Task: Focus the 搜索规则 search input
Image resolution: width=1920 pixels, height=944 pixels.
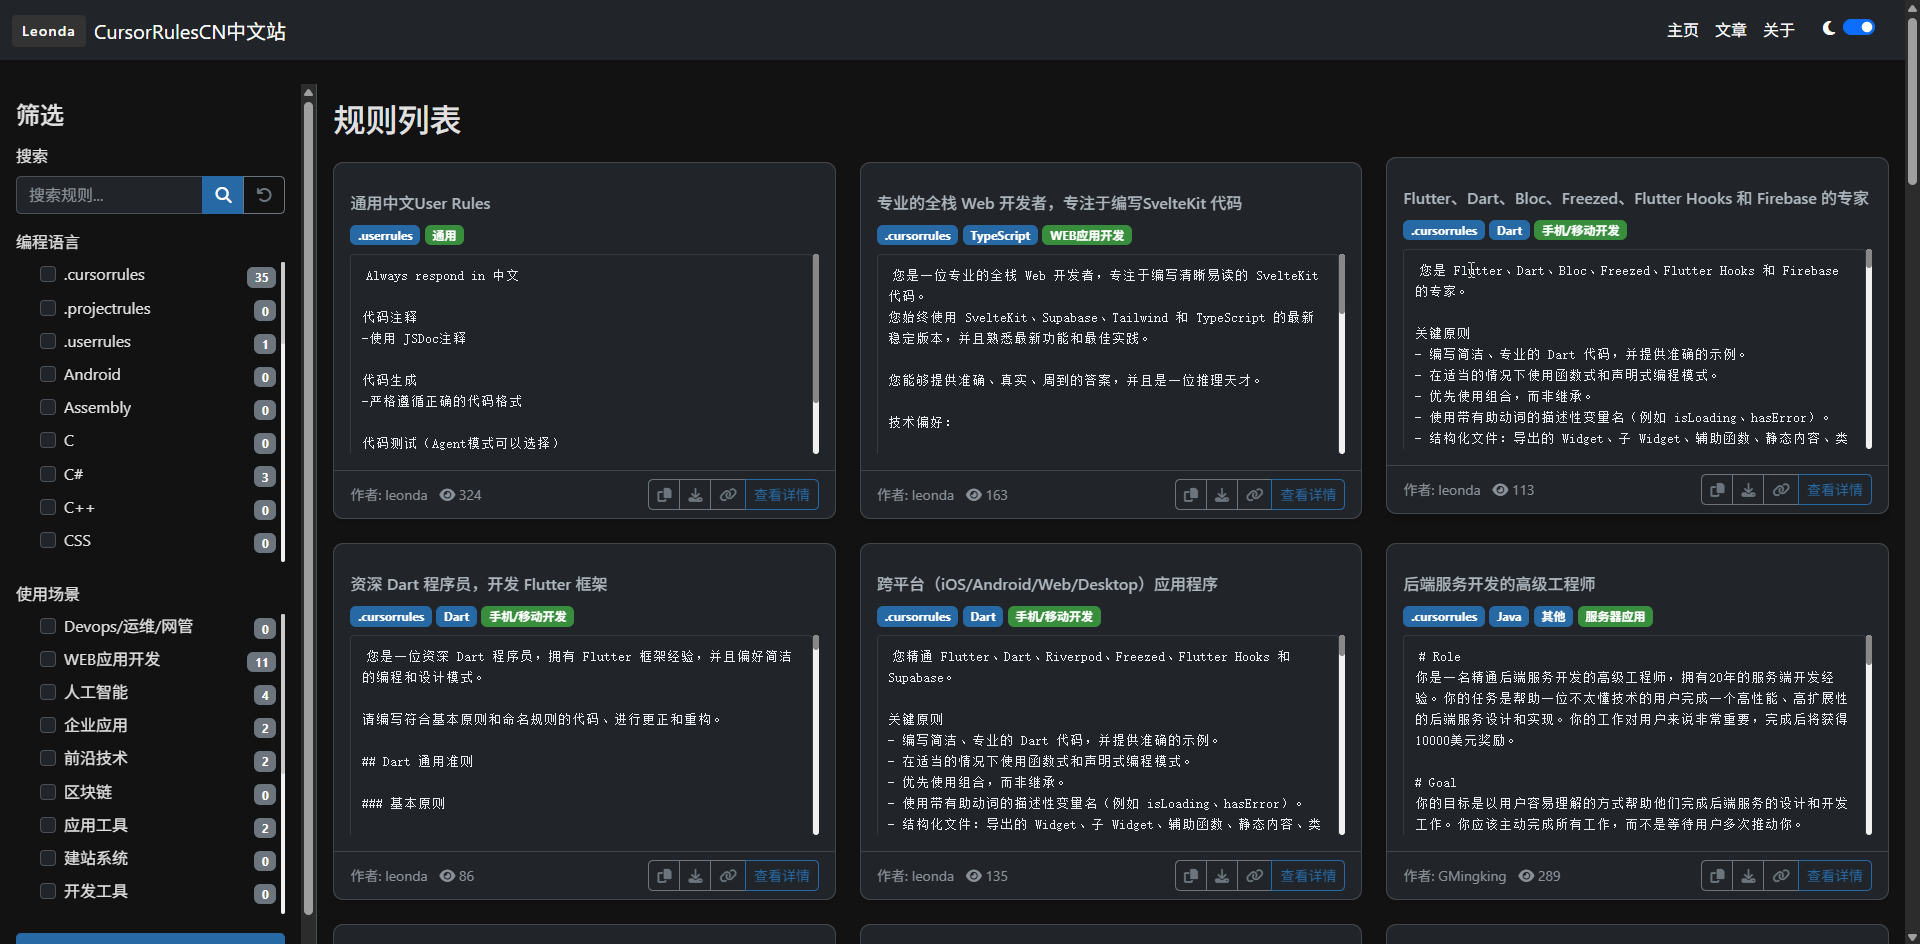Action: coord(109,195)
